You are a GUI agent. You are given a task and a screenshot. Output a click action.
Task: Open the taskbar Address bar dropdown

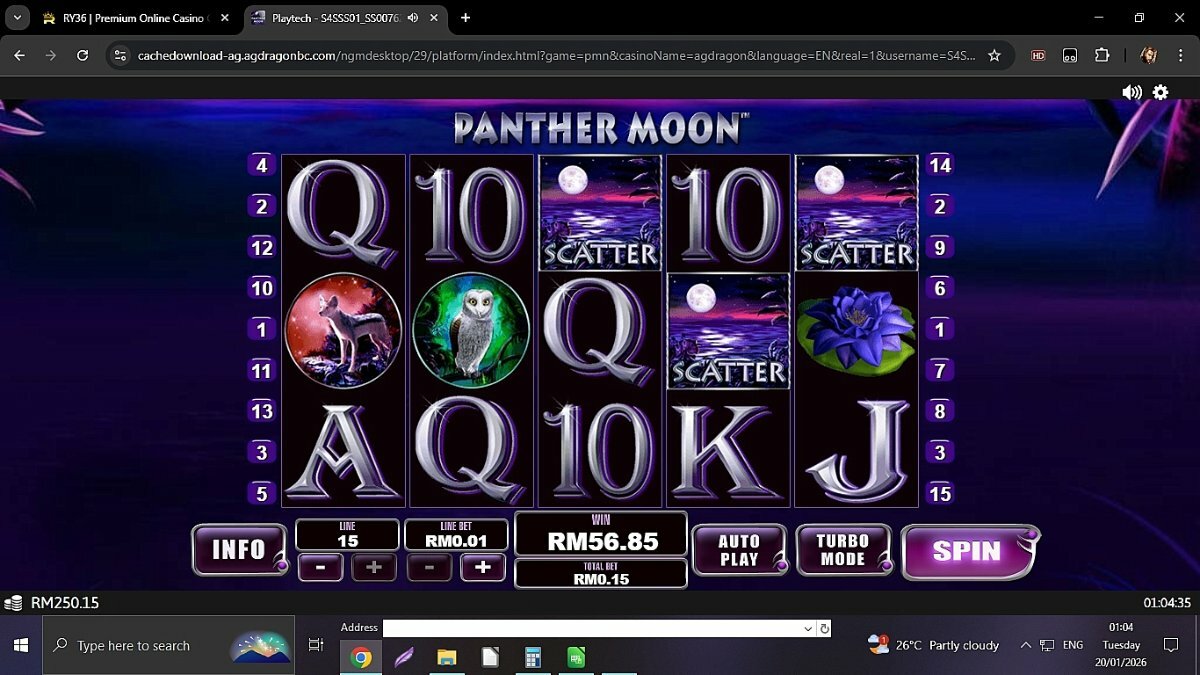coord(808,628)
